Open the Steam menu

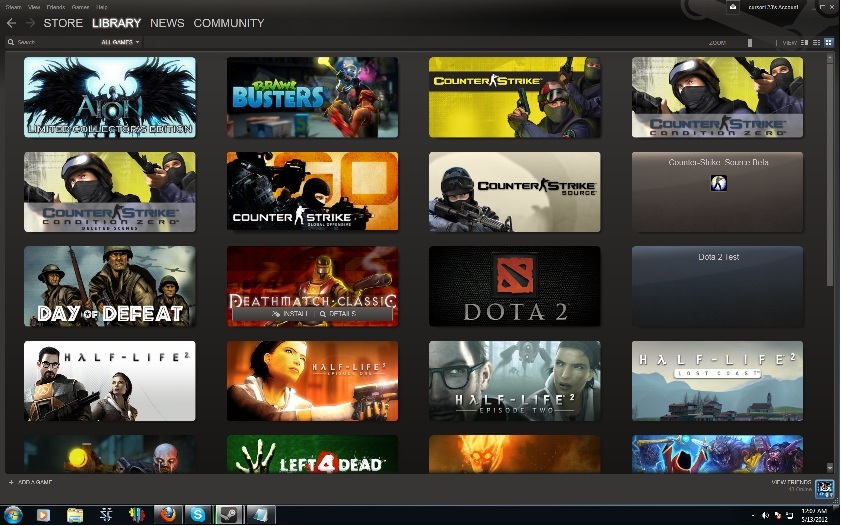coord(13,7)
